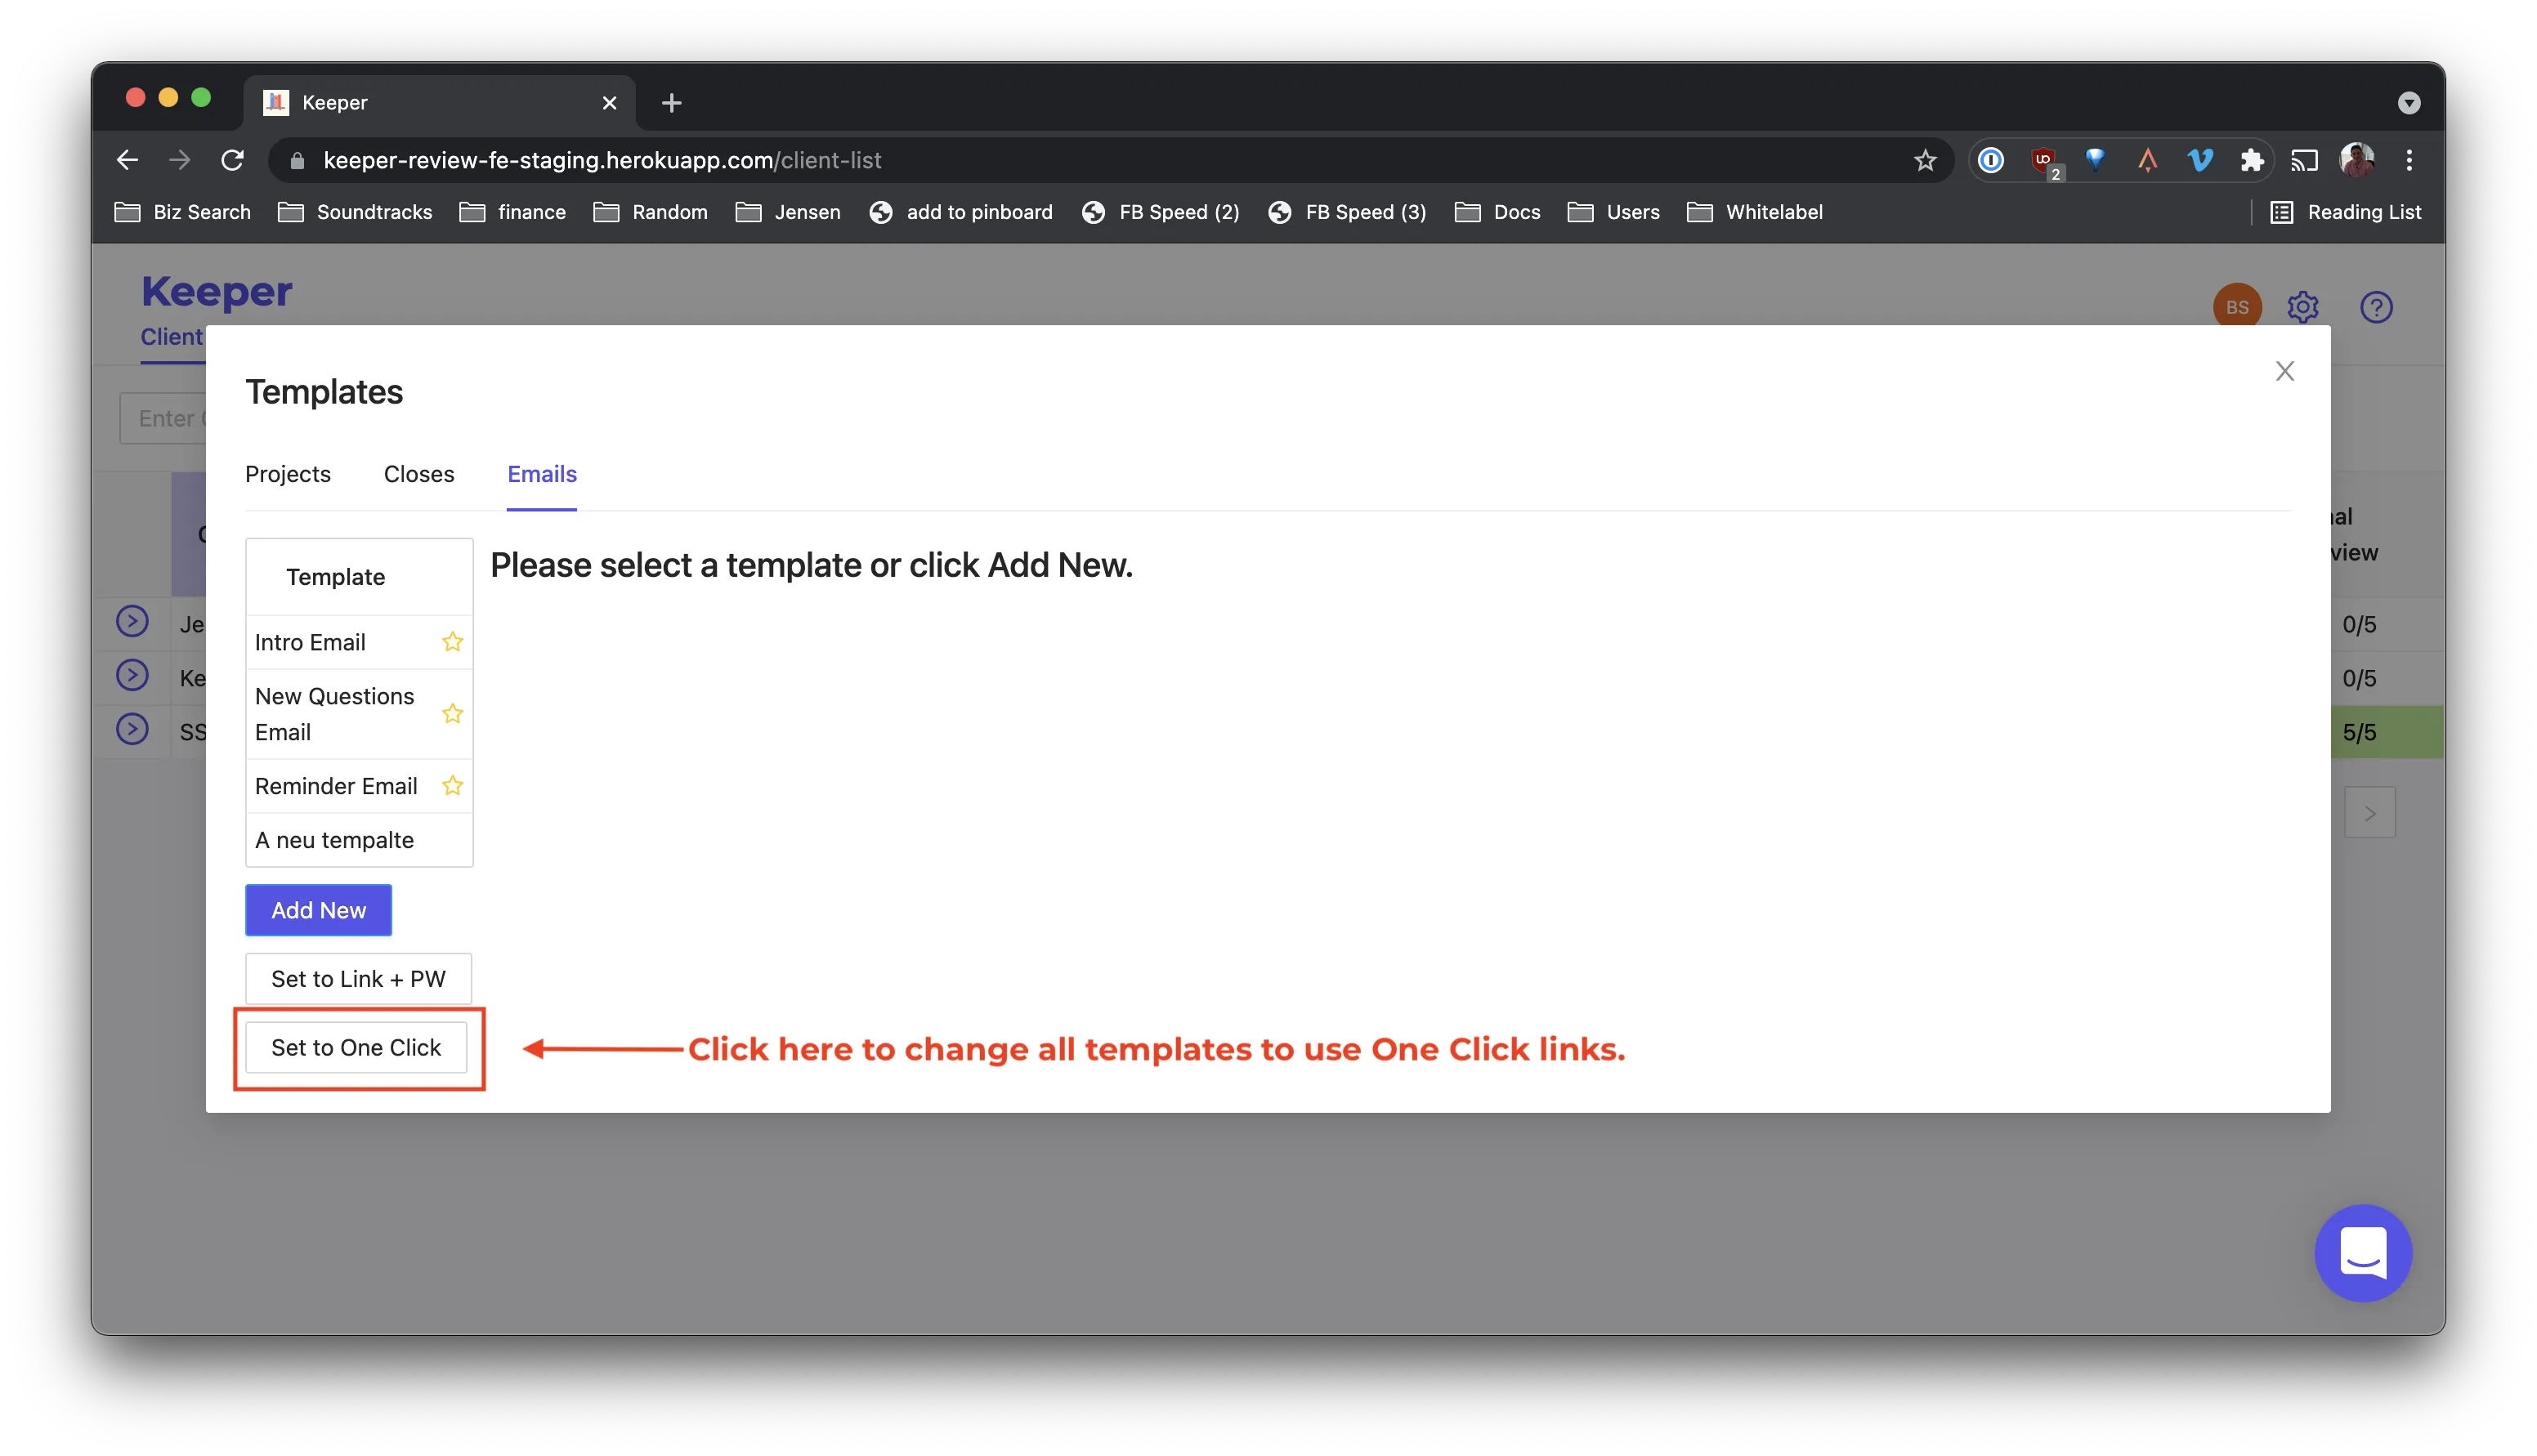Toggle the star on New Questions Email

coord(452,714)
